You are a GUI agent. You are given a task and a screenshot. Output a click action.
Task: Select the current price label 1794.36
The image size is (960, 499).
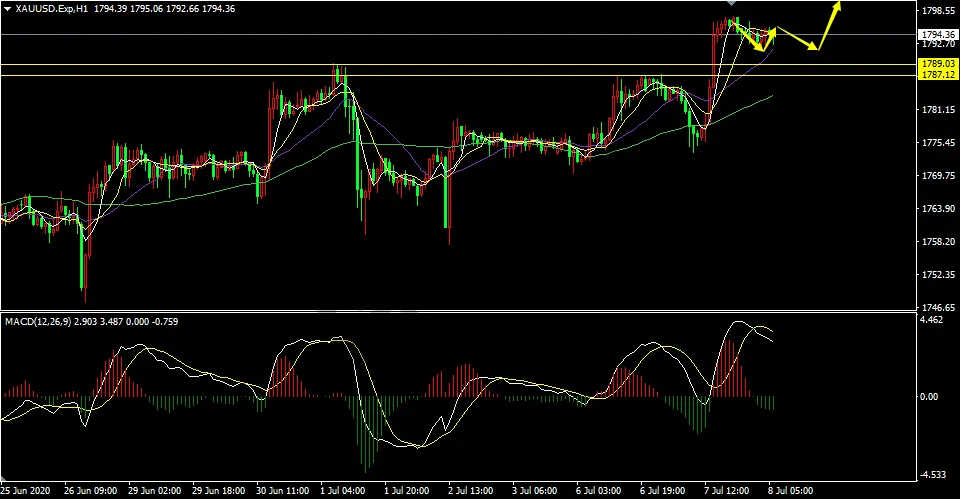coord(938,35)
